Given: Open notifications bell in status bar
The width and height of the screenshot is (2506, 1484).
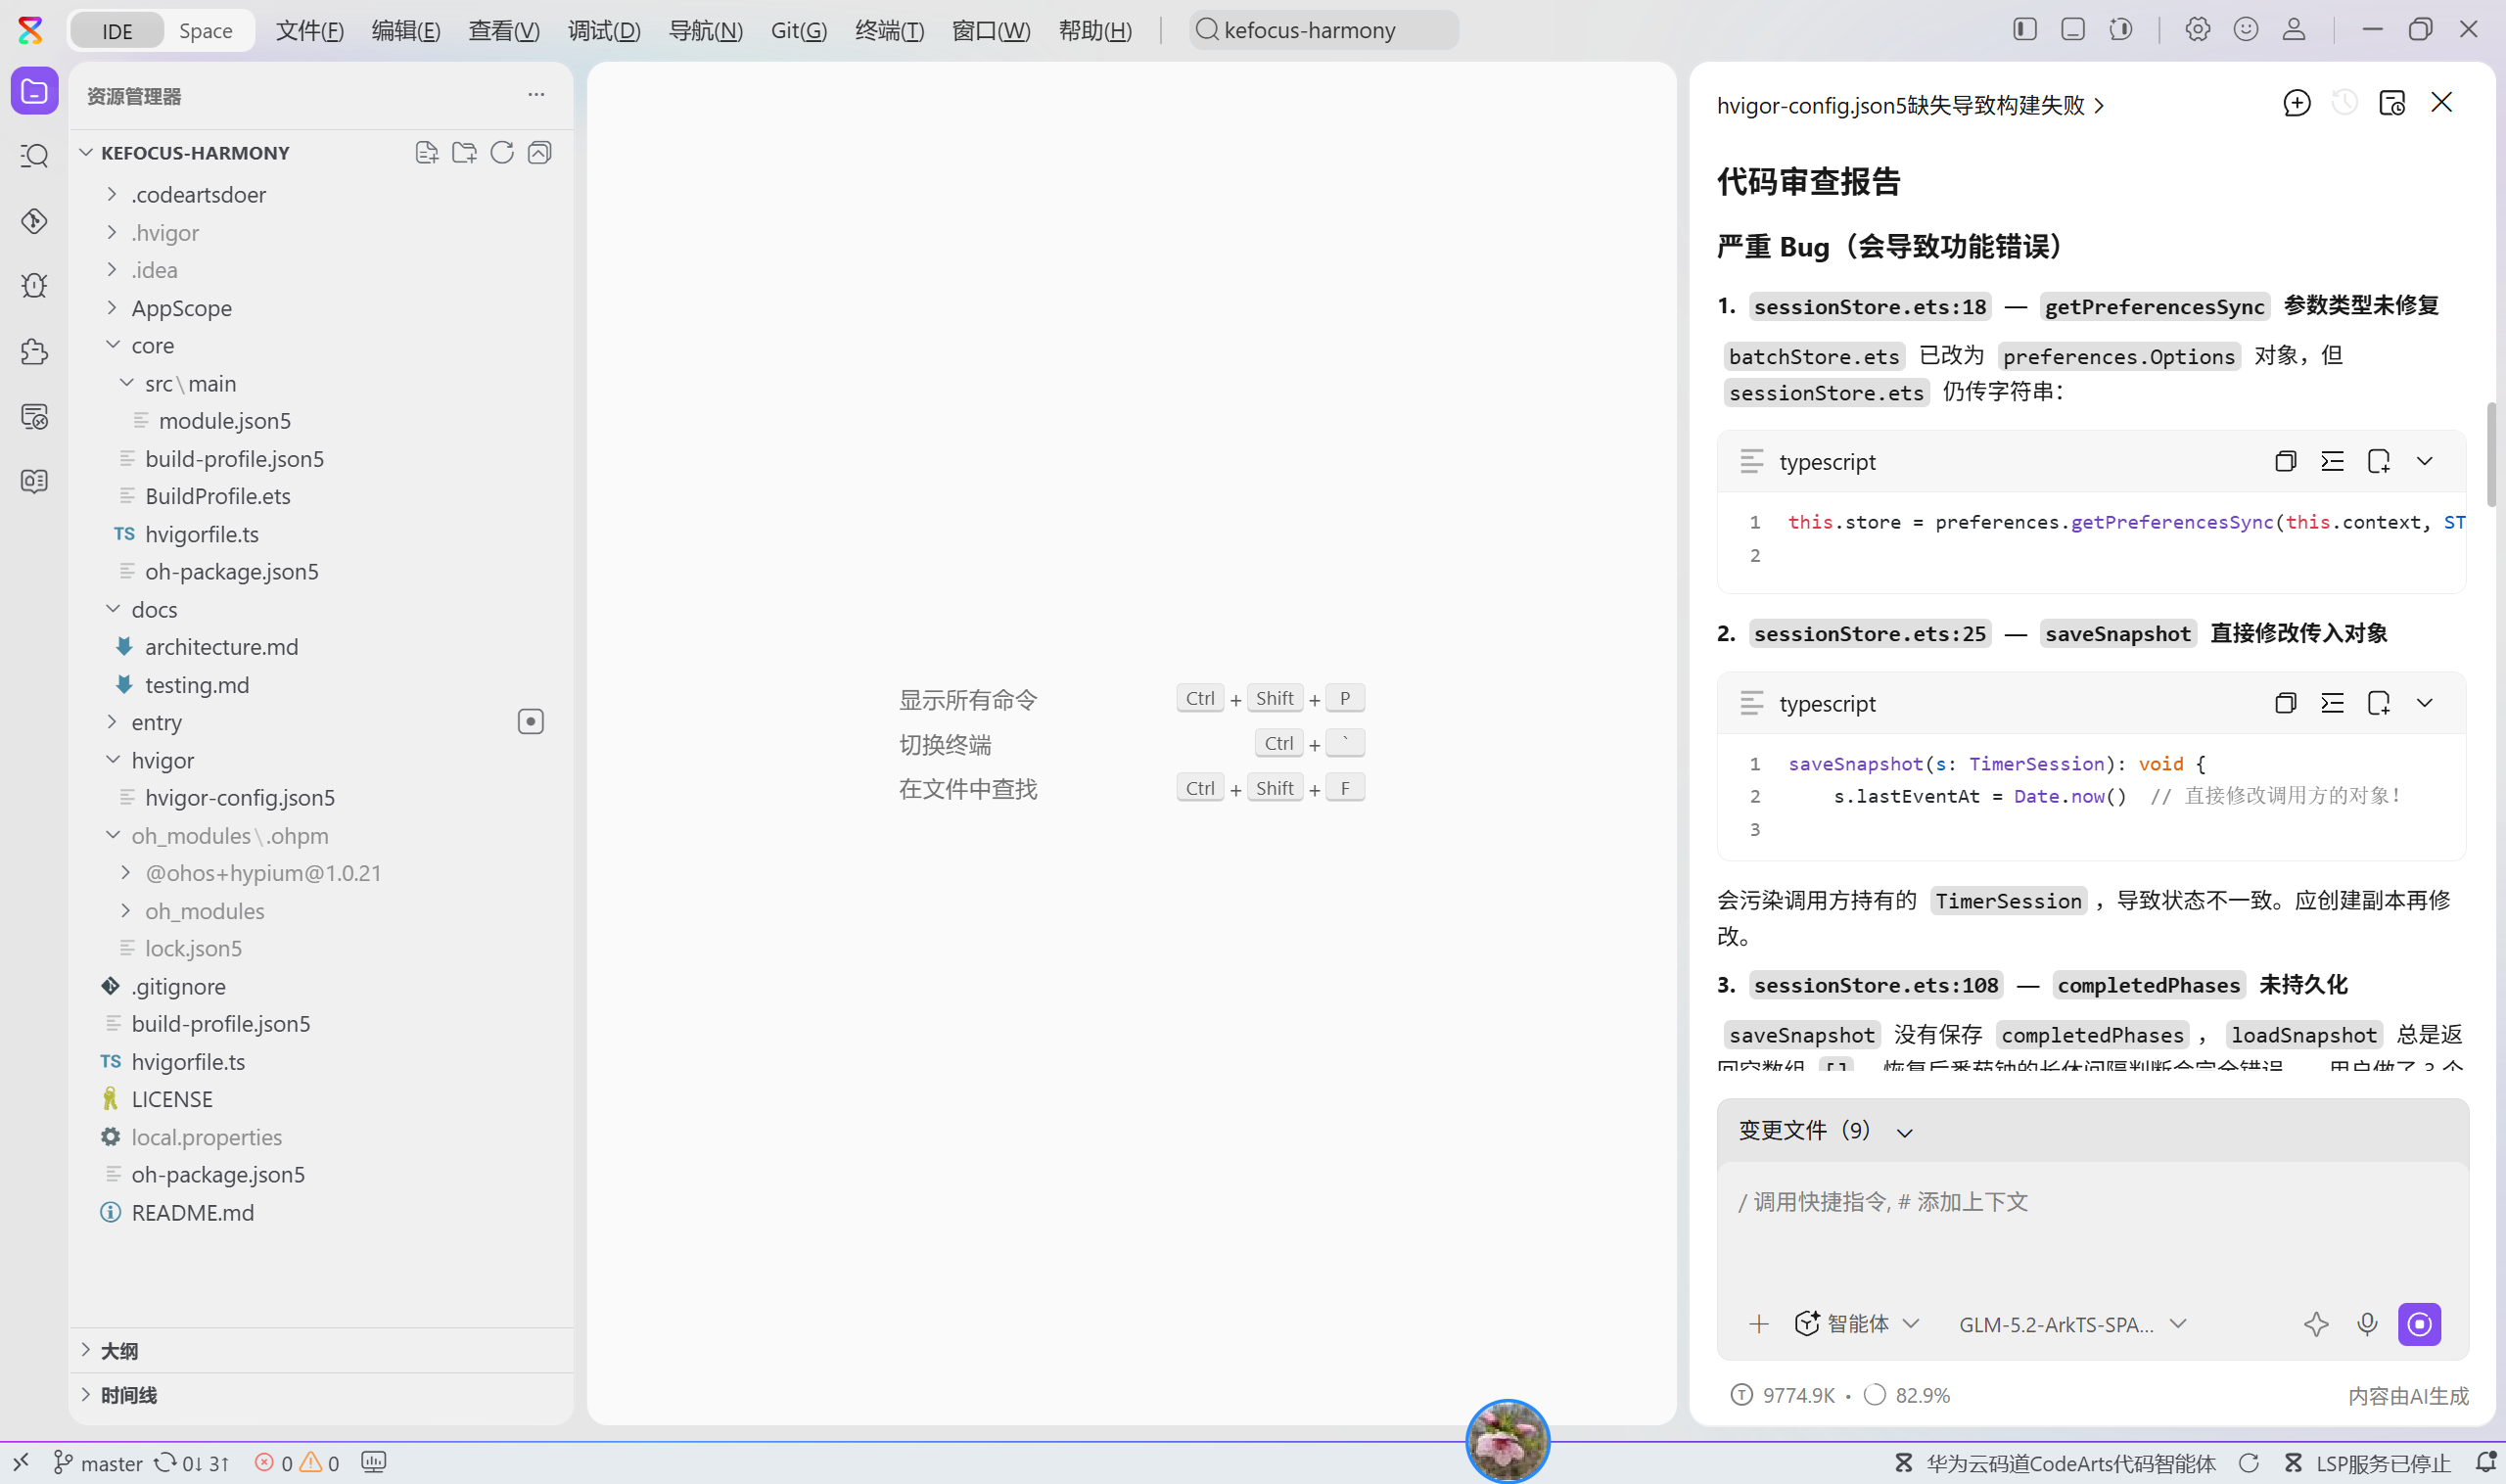Looking at the screenshot, I should pos(2484,1462).
